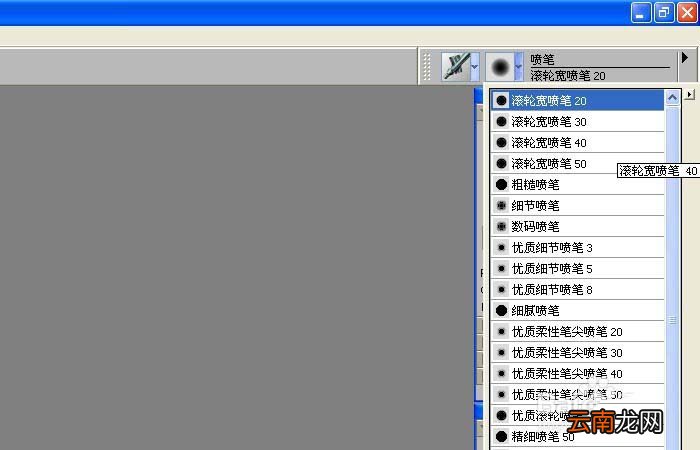The image size is (700, 450).
Task: Choose the 细腻喷笔 variant
Action: click(x=577, y=310)
